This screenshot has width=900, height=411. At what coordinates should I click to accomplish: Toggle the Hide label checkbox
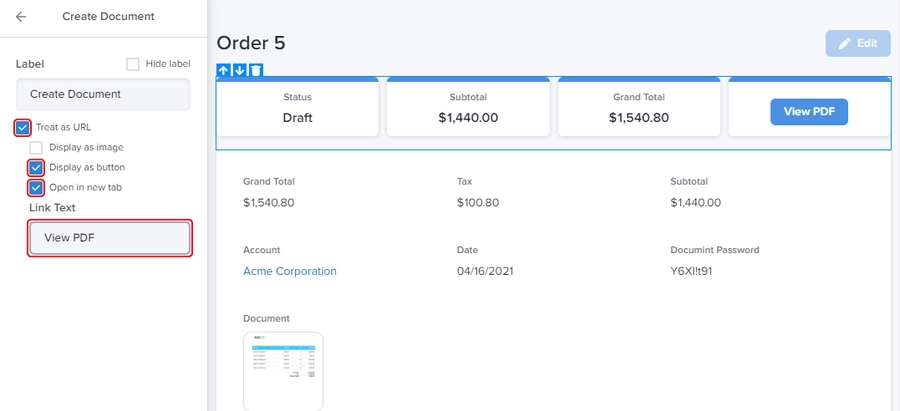click(133, 64)
